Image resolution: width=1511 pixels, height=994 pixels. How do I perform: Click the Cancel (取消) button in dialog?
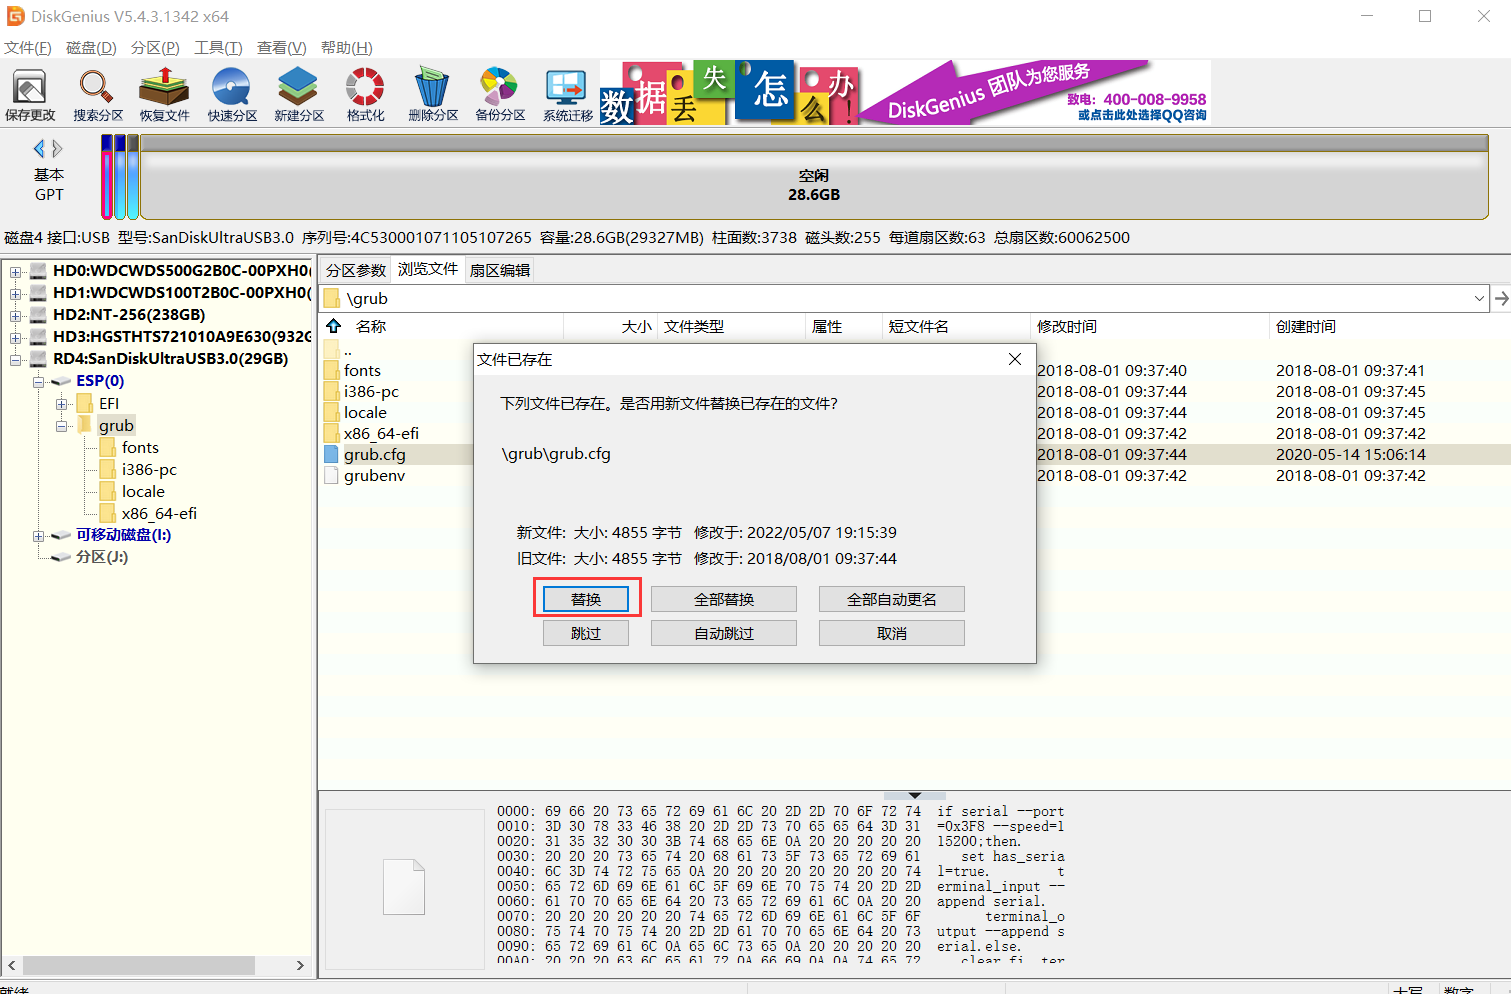pos(891,633)
